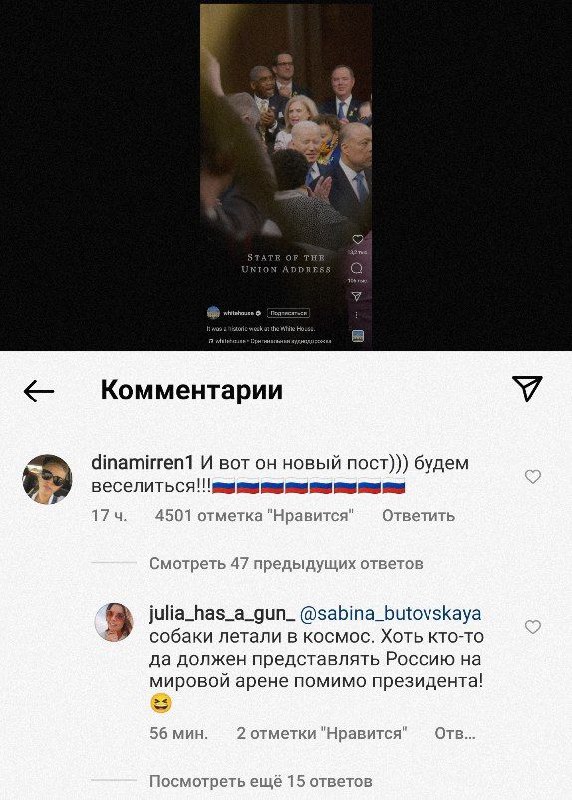Tap the send icon on the video
This screenshot has height=800, width=572.
(x=357, y=296)
